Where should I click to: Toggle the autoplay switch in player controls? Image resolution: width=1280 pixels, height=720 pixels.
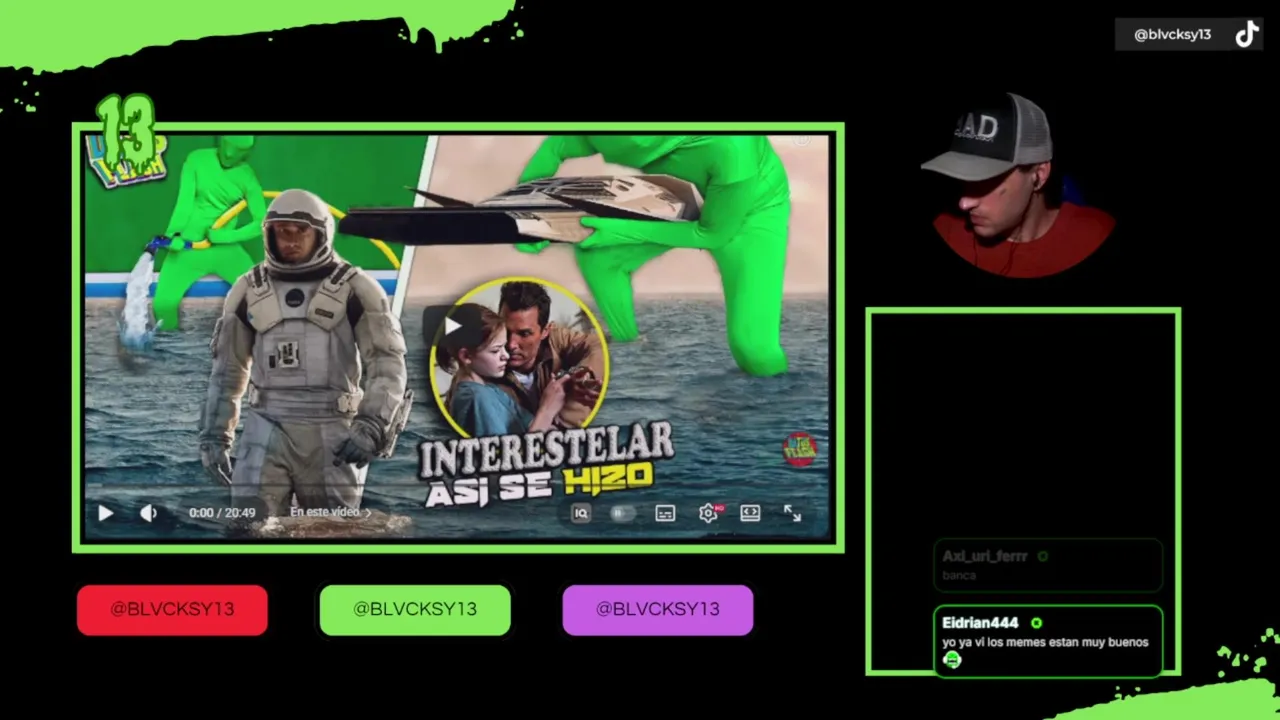[622, 513]
